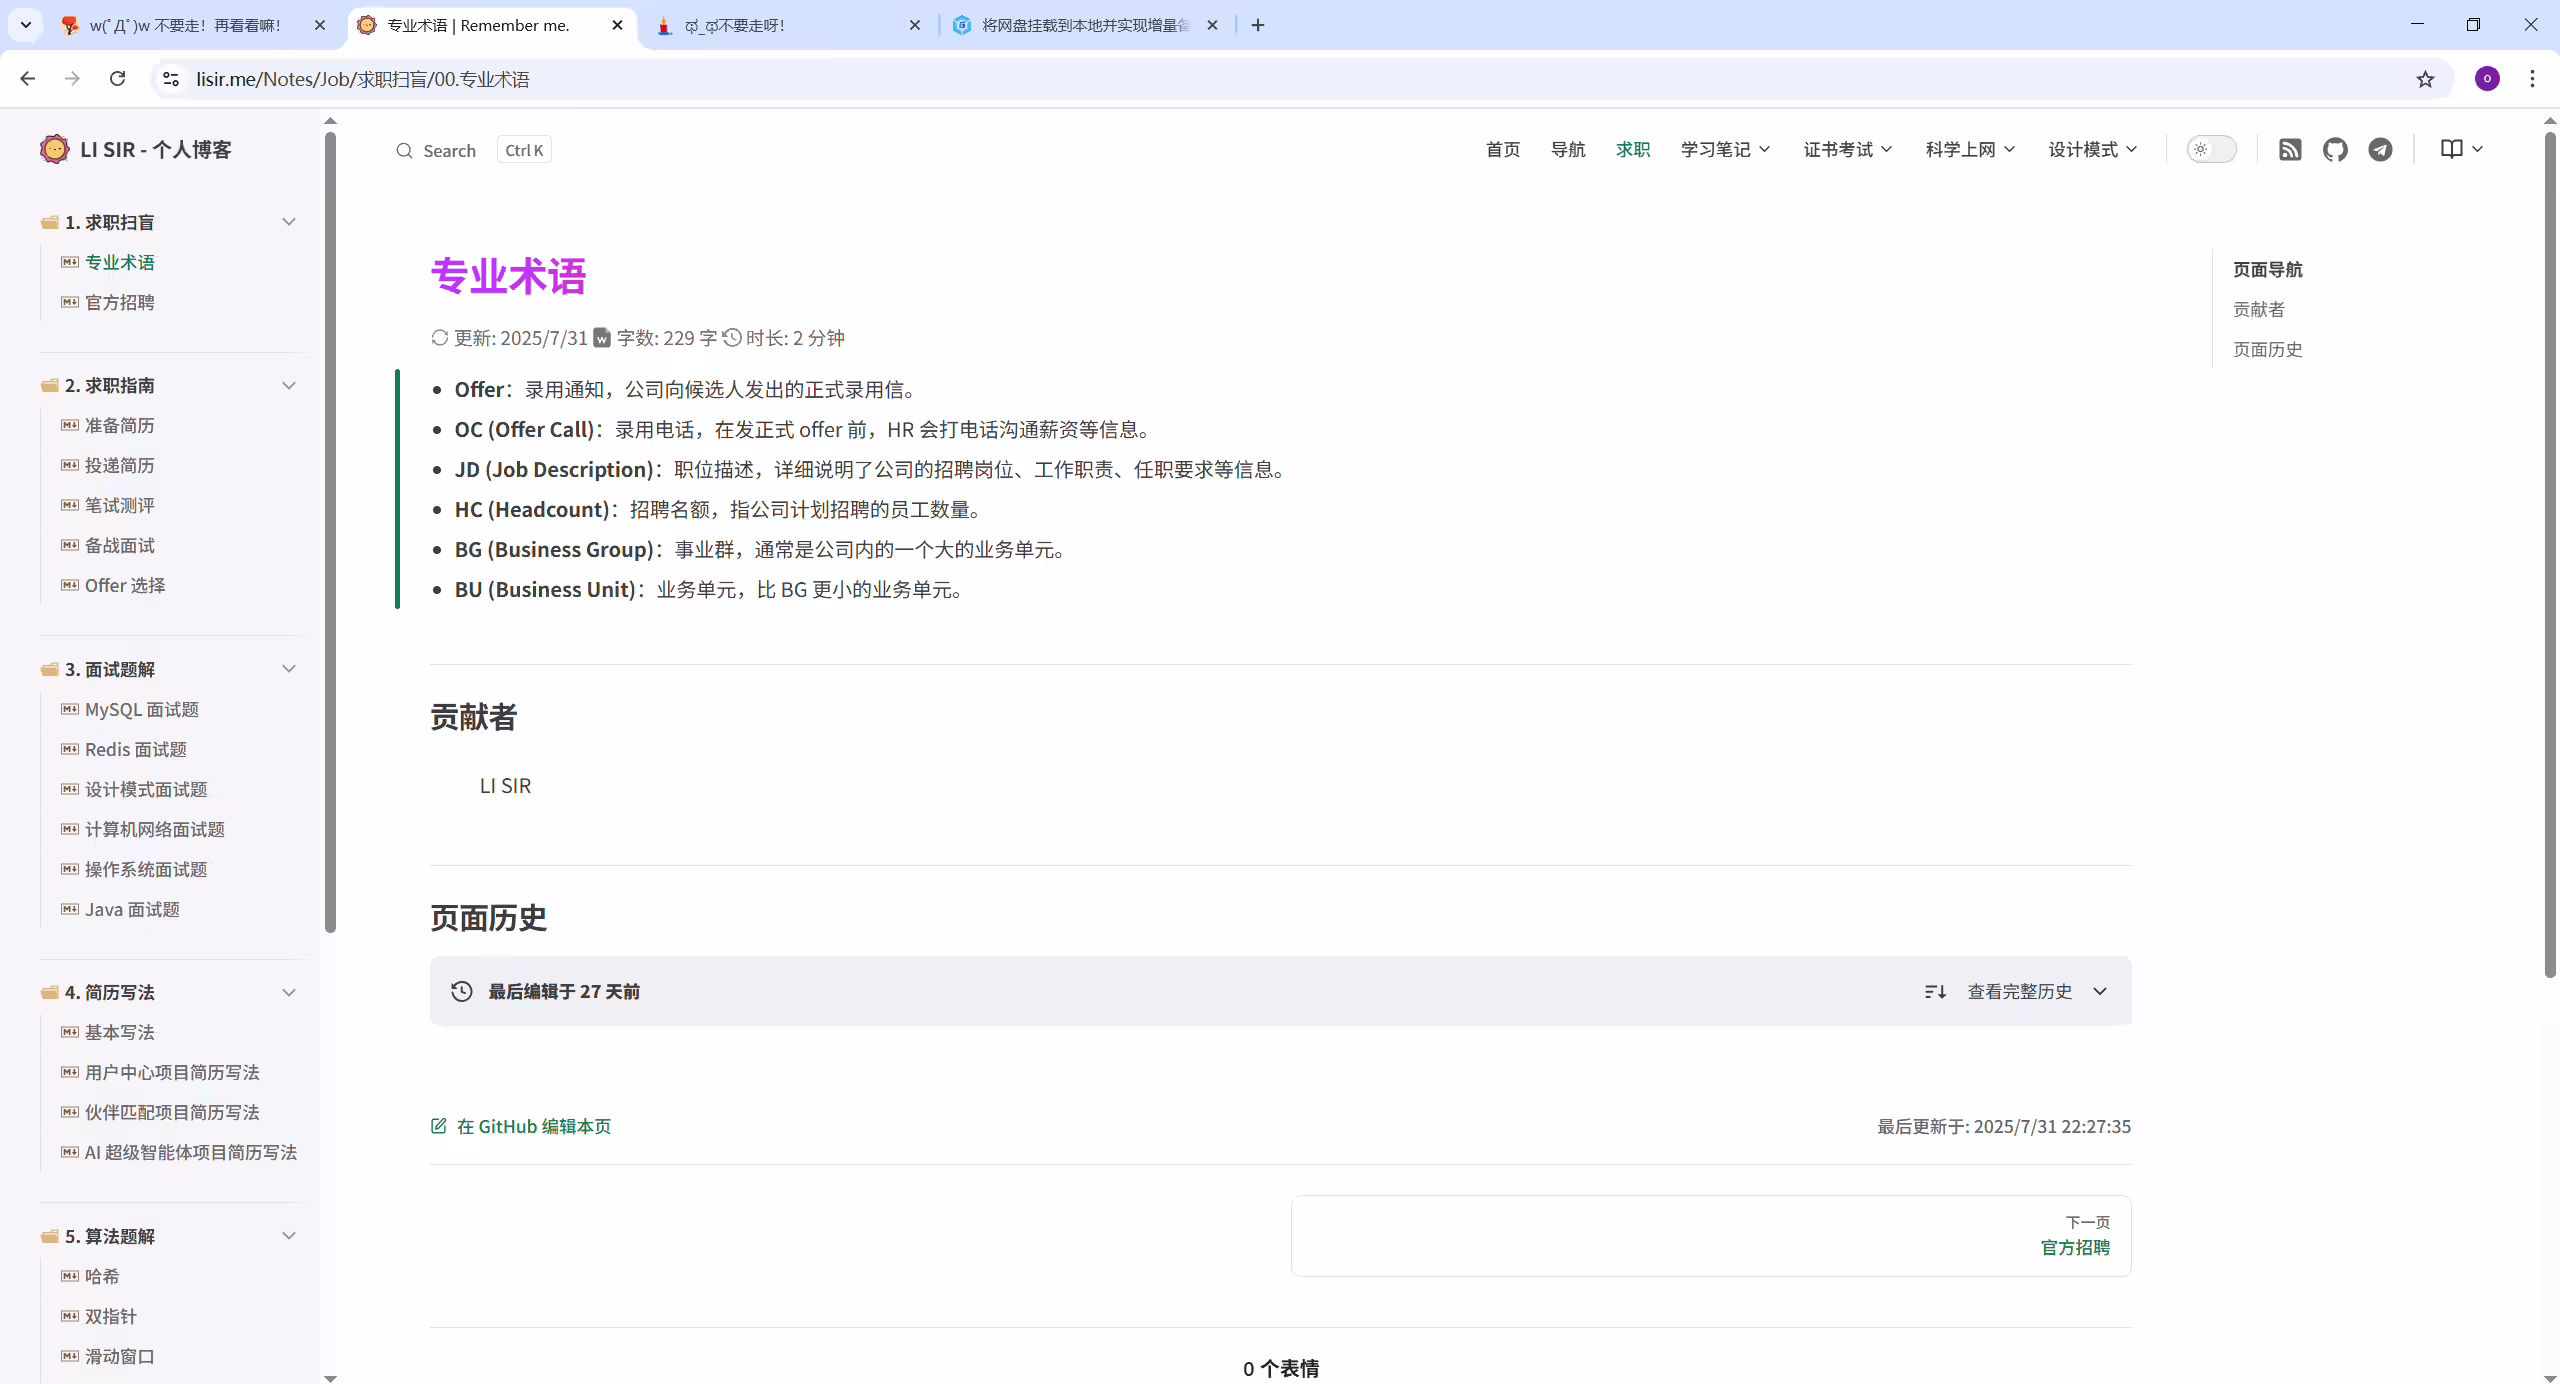Open the 证书考试 dropdown menu
Image resolution: width=2560 pixels, height=1384 pixels.
pos(1848,150)
